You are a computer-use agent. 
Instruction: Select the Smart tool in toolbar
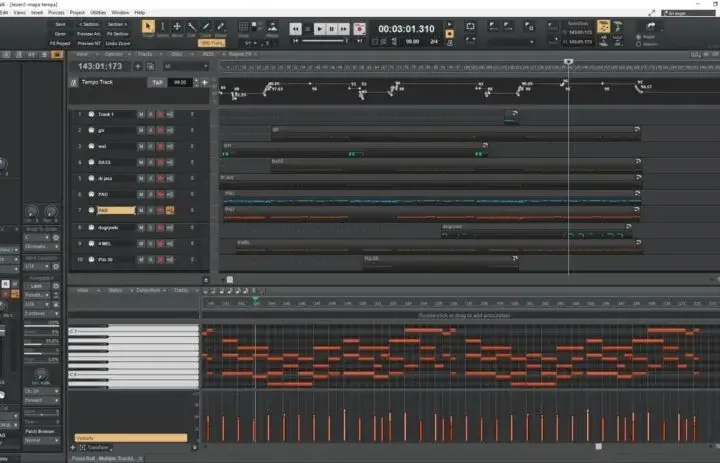148,27
